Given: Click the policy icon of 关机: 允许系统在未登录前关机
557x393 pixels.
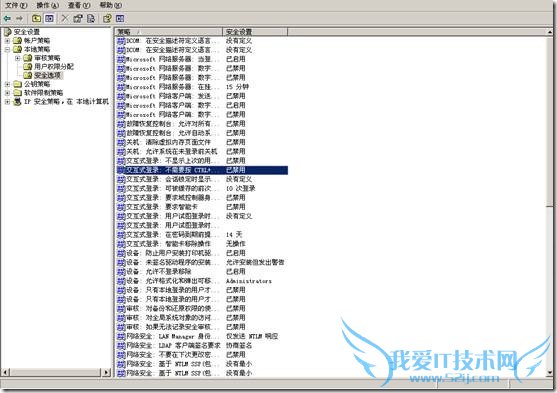Looking at the screenshot, I should coord(121,152).
